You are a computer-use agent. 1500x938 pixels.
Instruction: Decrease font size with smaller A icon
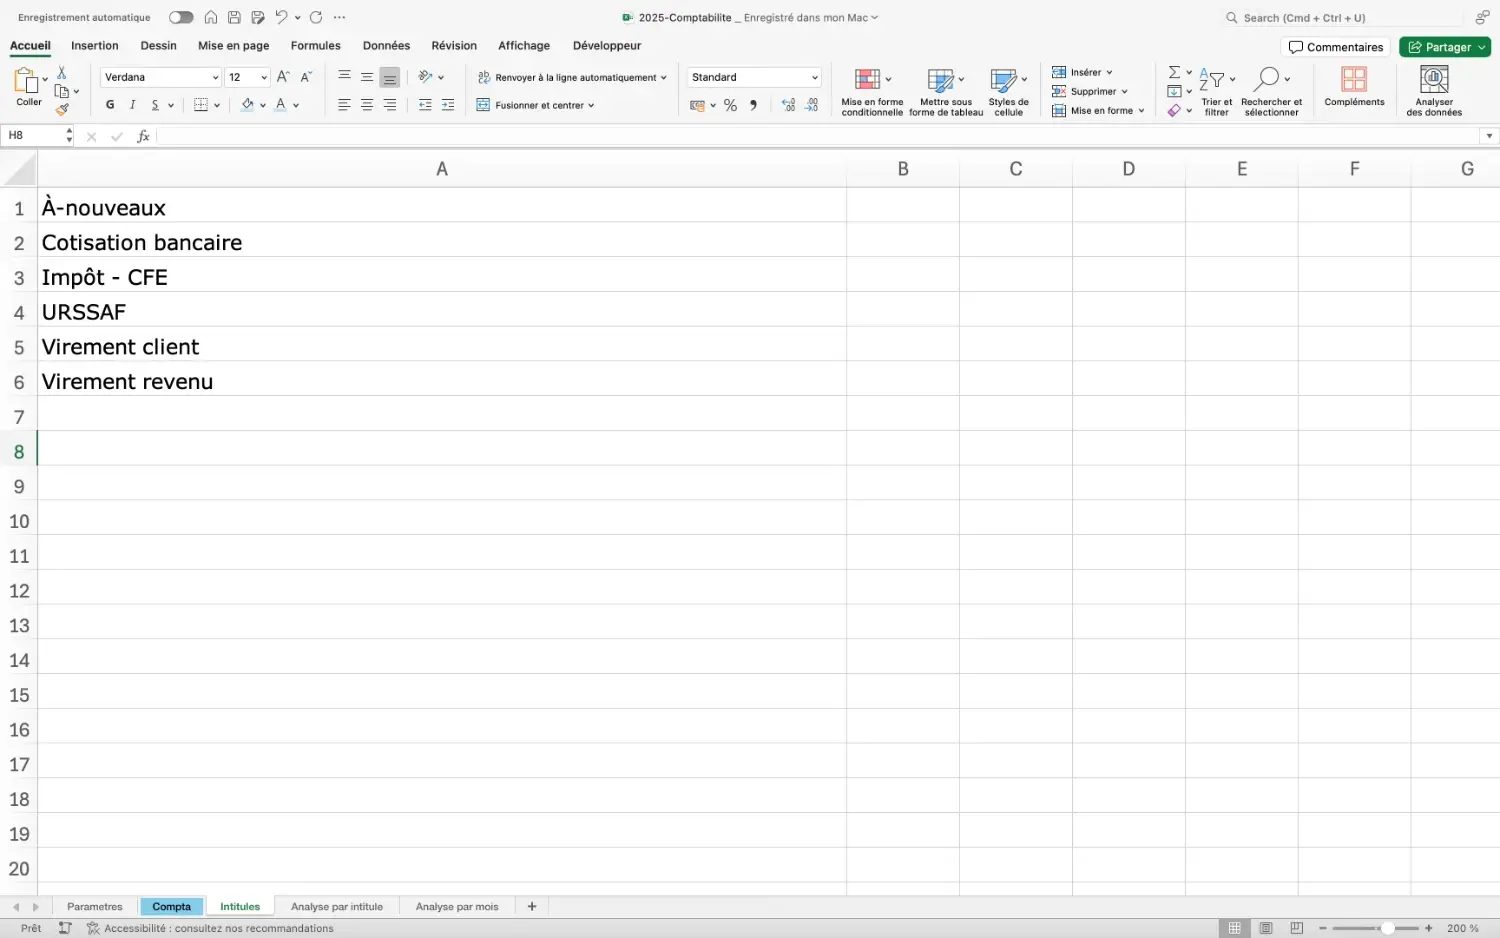(306, 77)
